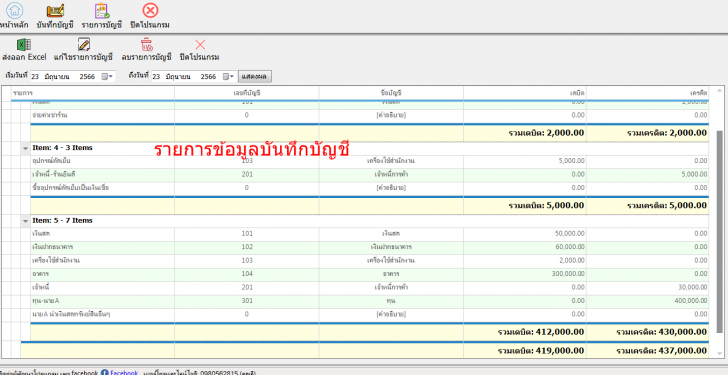Collapse the Item: 5 - 7 Items group
Viewport: 728px width, 375px height.
[x=26, y=221]
